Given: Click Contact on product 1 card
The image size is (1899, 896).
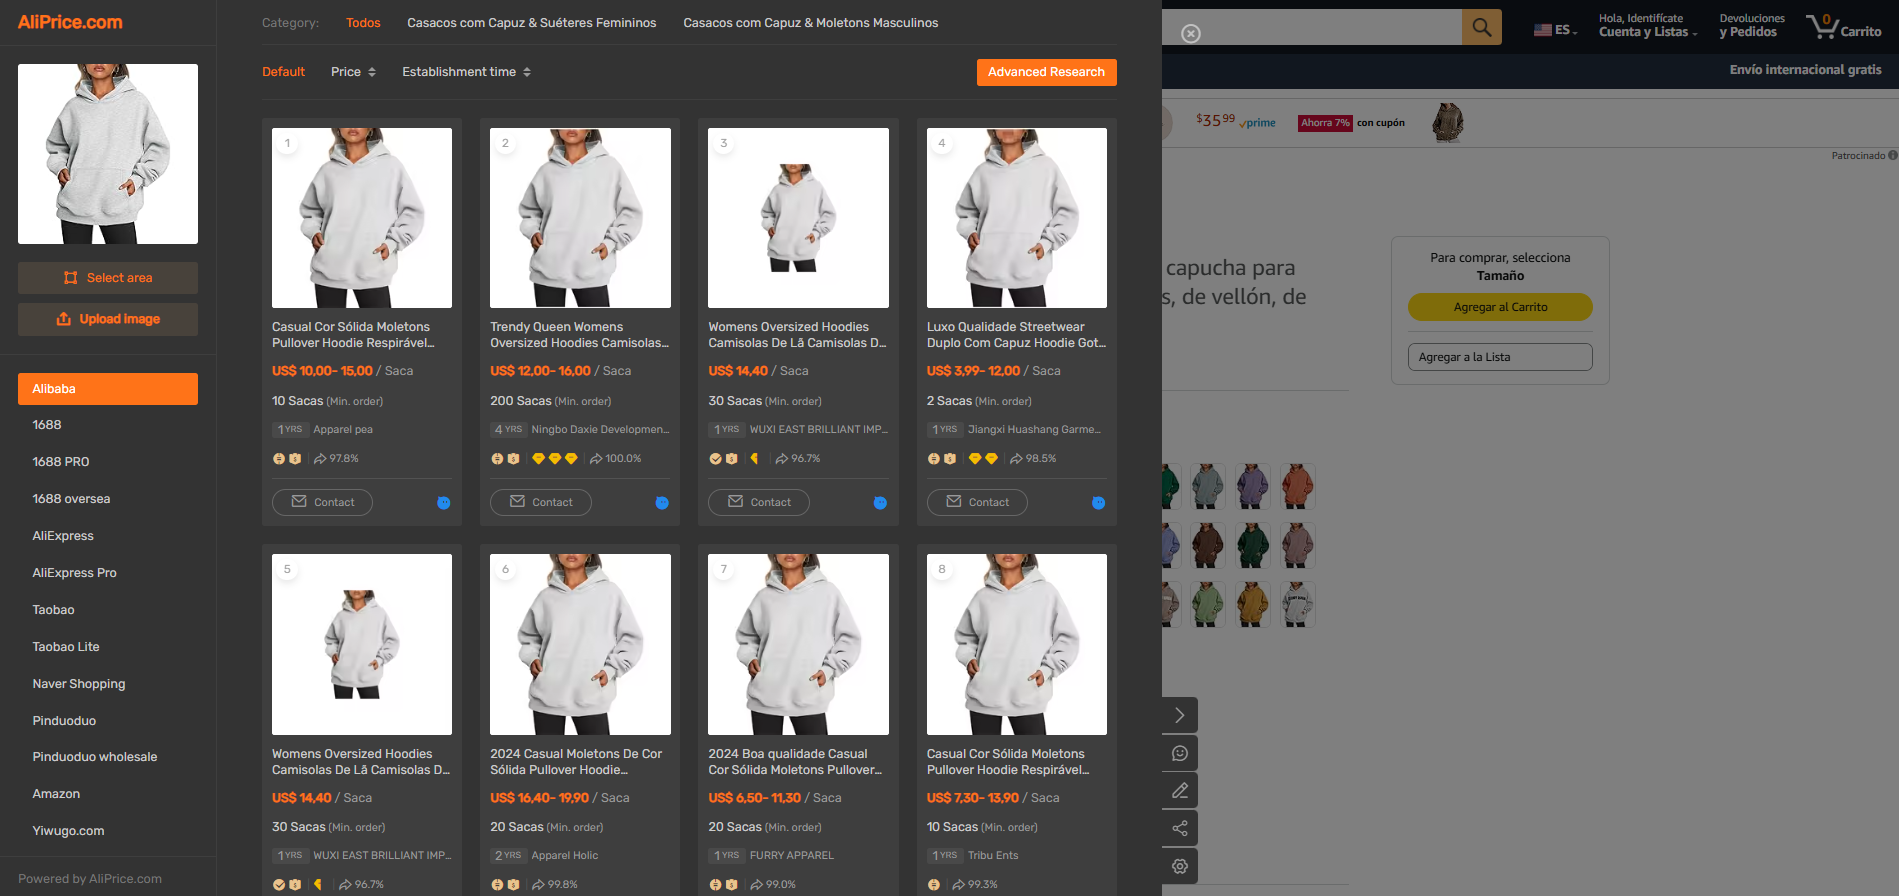Looking at the screenshot, I should [x=322, y=502].
